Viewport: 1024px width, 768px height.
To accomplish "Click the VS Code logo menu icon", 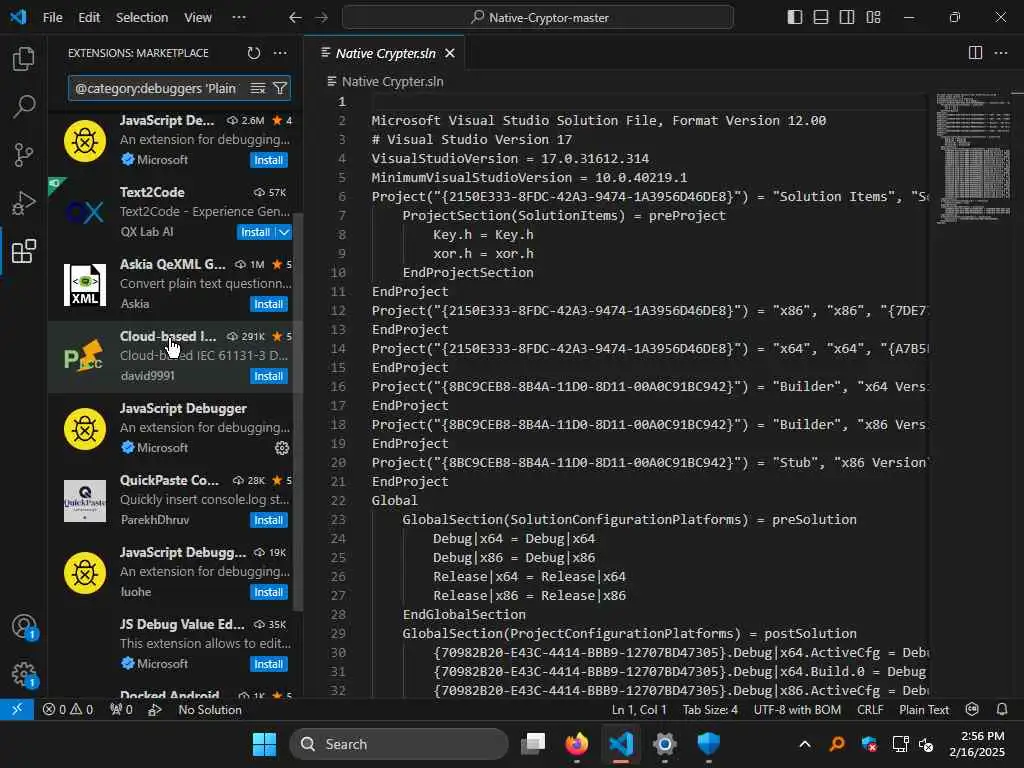I will (x=18, y=17).
